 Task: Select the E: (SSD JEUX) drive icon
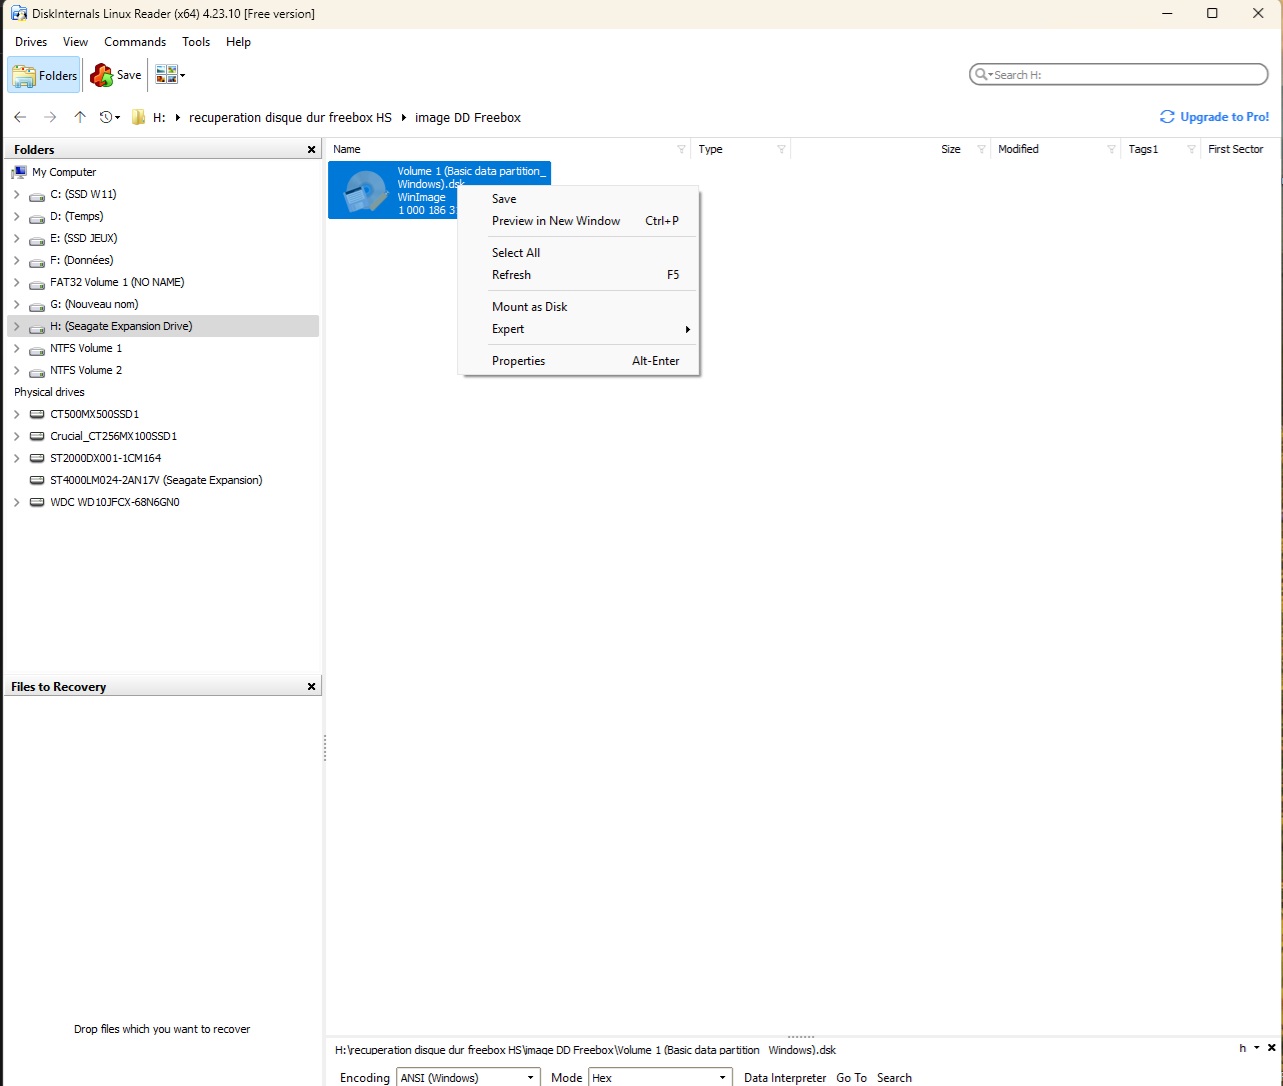37,239
